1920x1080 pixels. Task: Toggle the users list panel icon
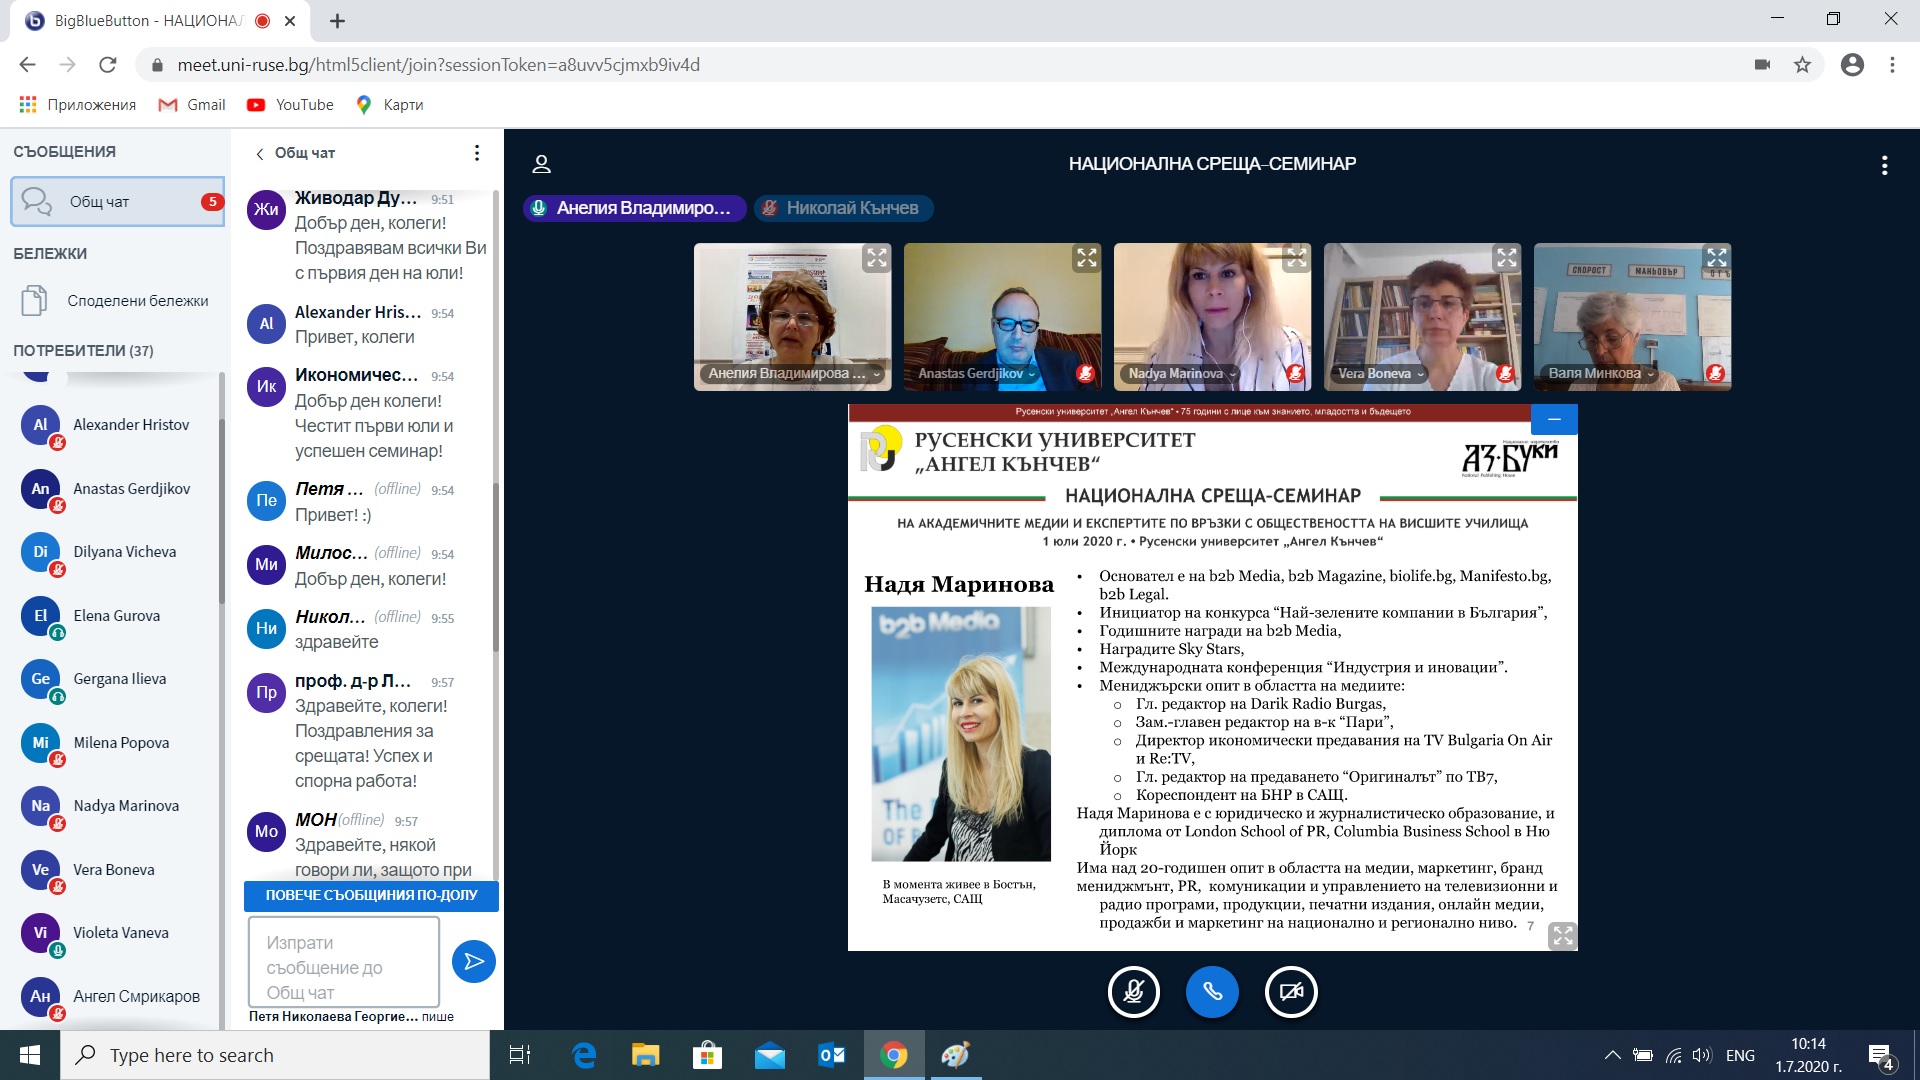541,165
